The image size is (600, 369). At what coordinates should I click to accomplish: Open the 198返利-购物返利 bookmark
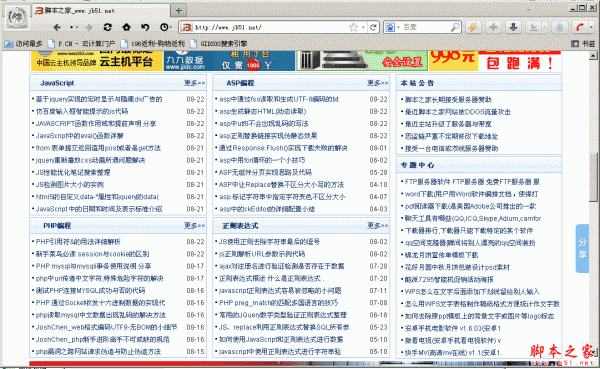[x=152, y=44]
